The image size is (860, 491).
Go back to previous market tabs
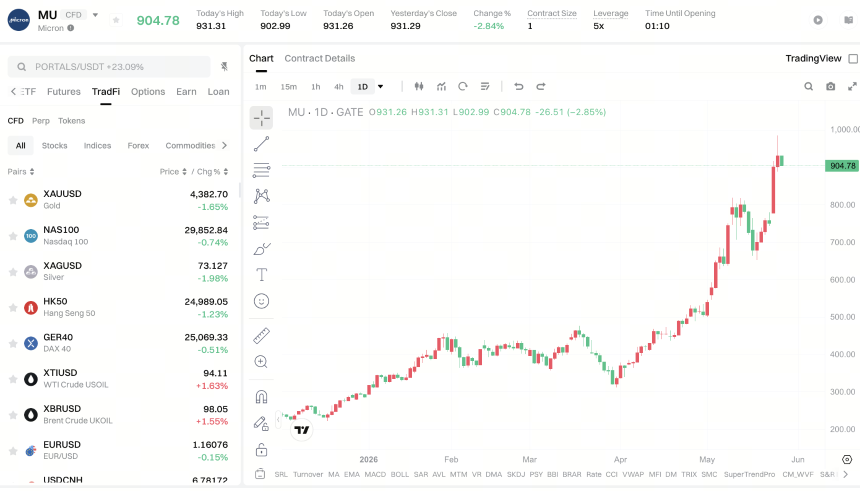[13, 92]
